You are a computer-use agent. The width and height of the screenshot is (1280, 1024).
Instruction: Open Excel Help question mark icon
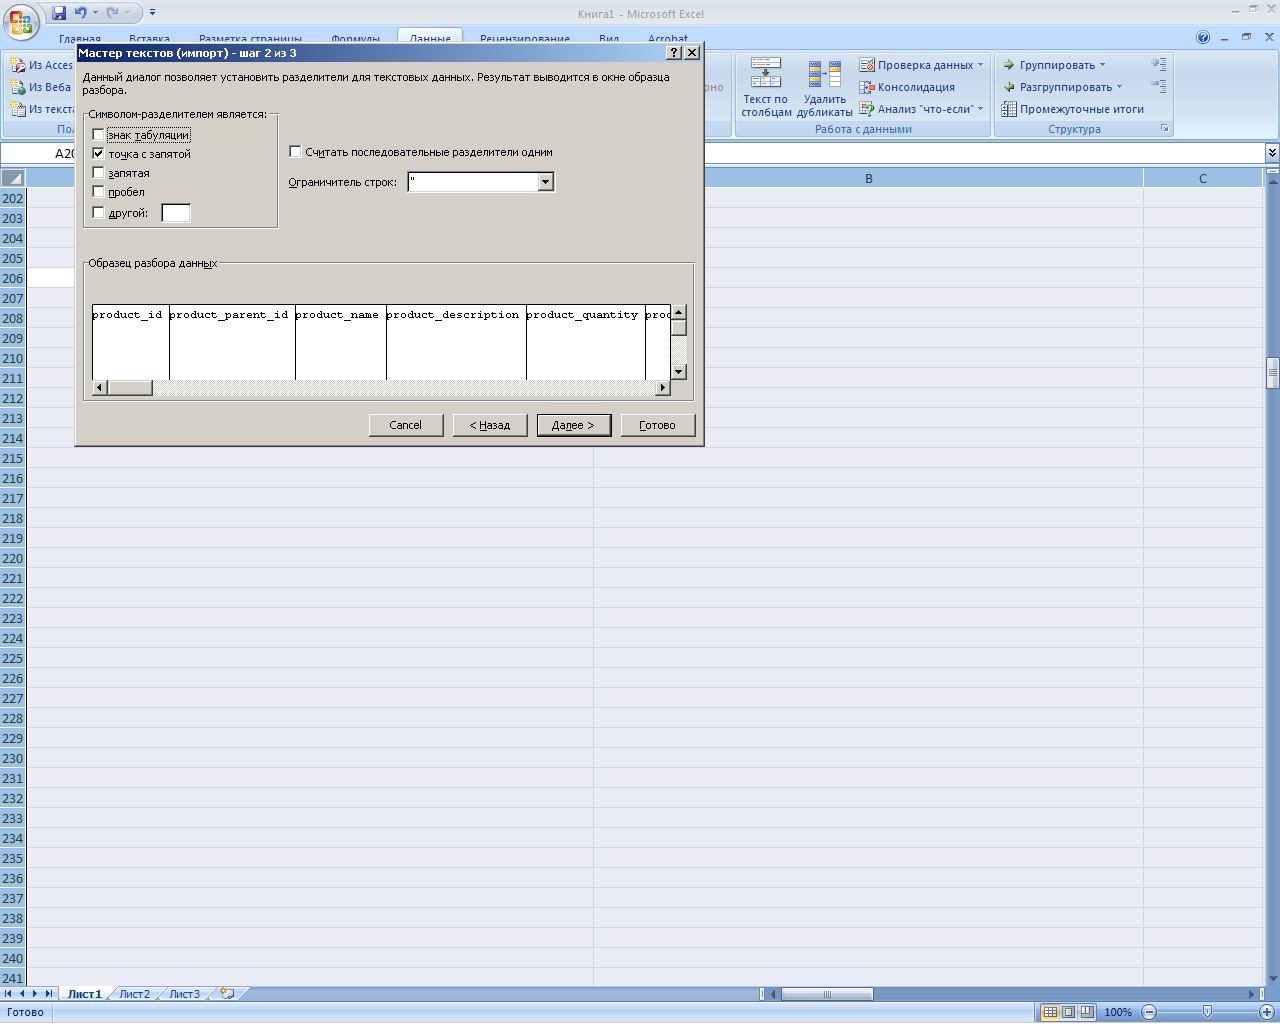point(1203,38)
